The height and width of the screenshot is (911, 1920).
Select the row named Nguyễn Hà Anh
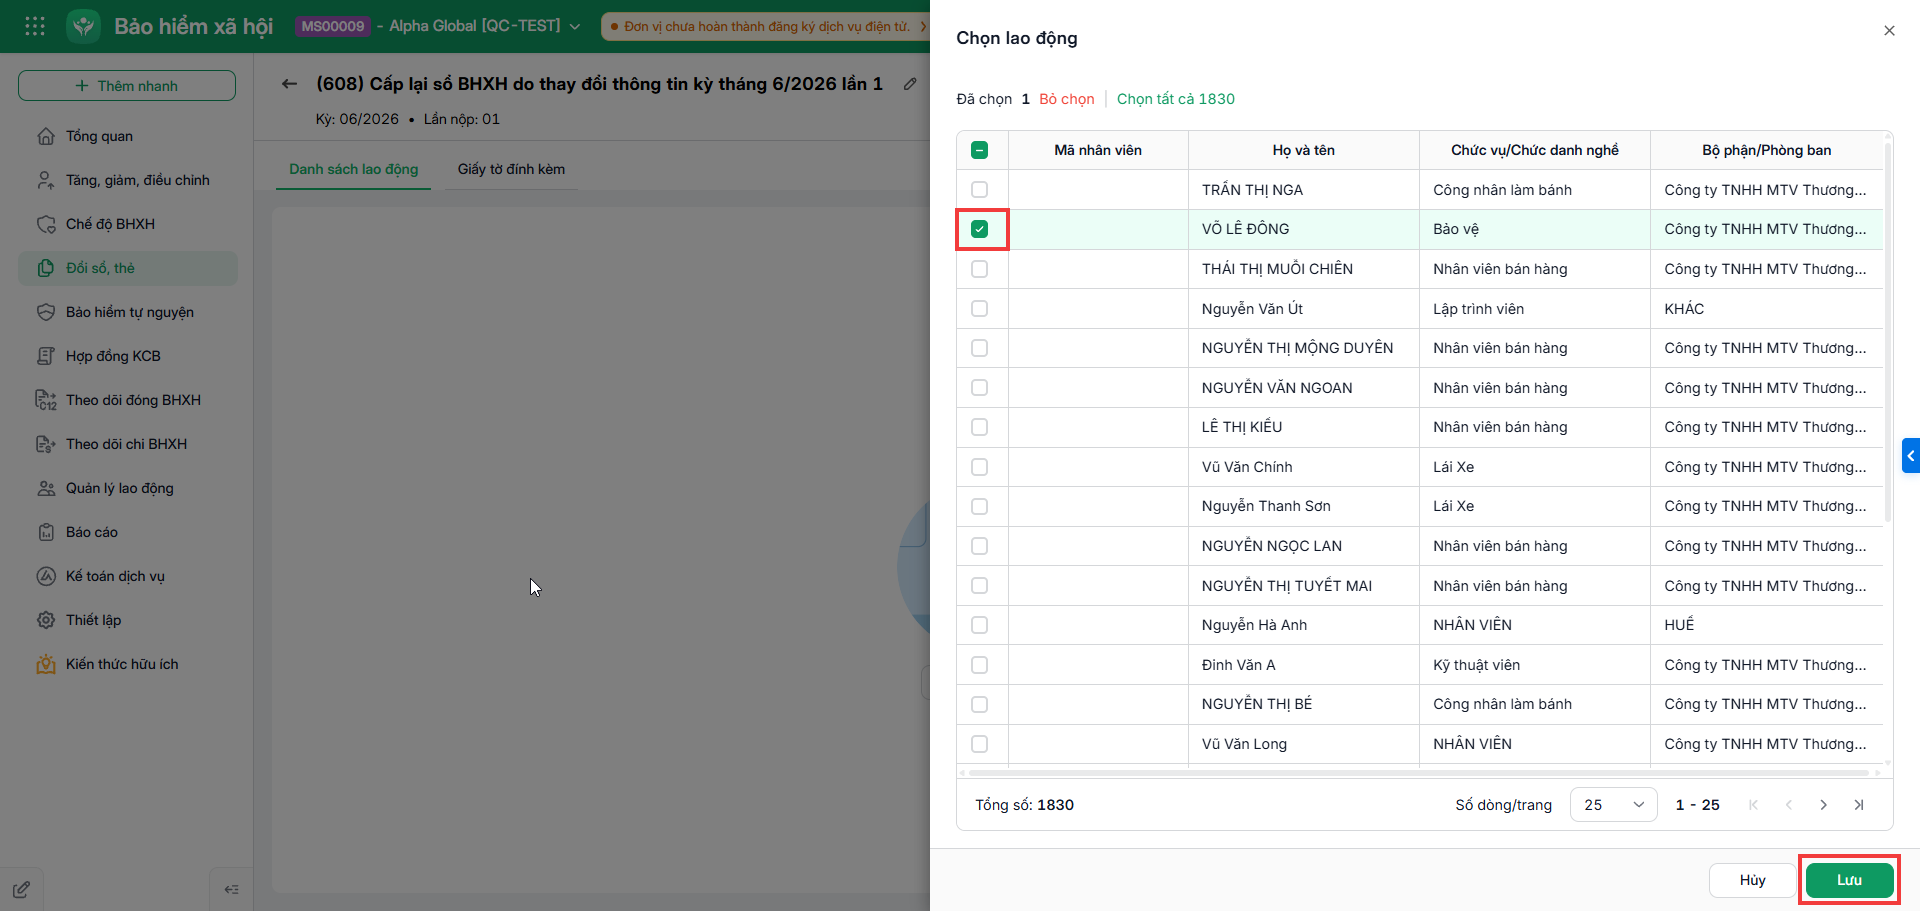point(1420,625)
